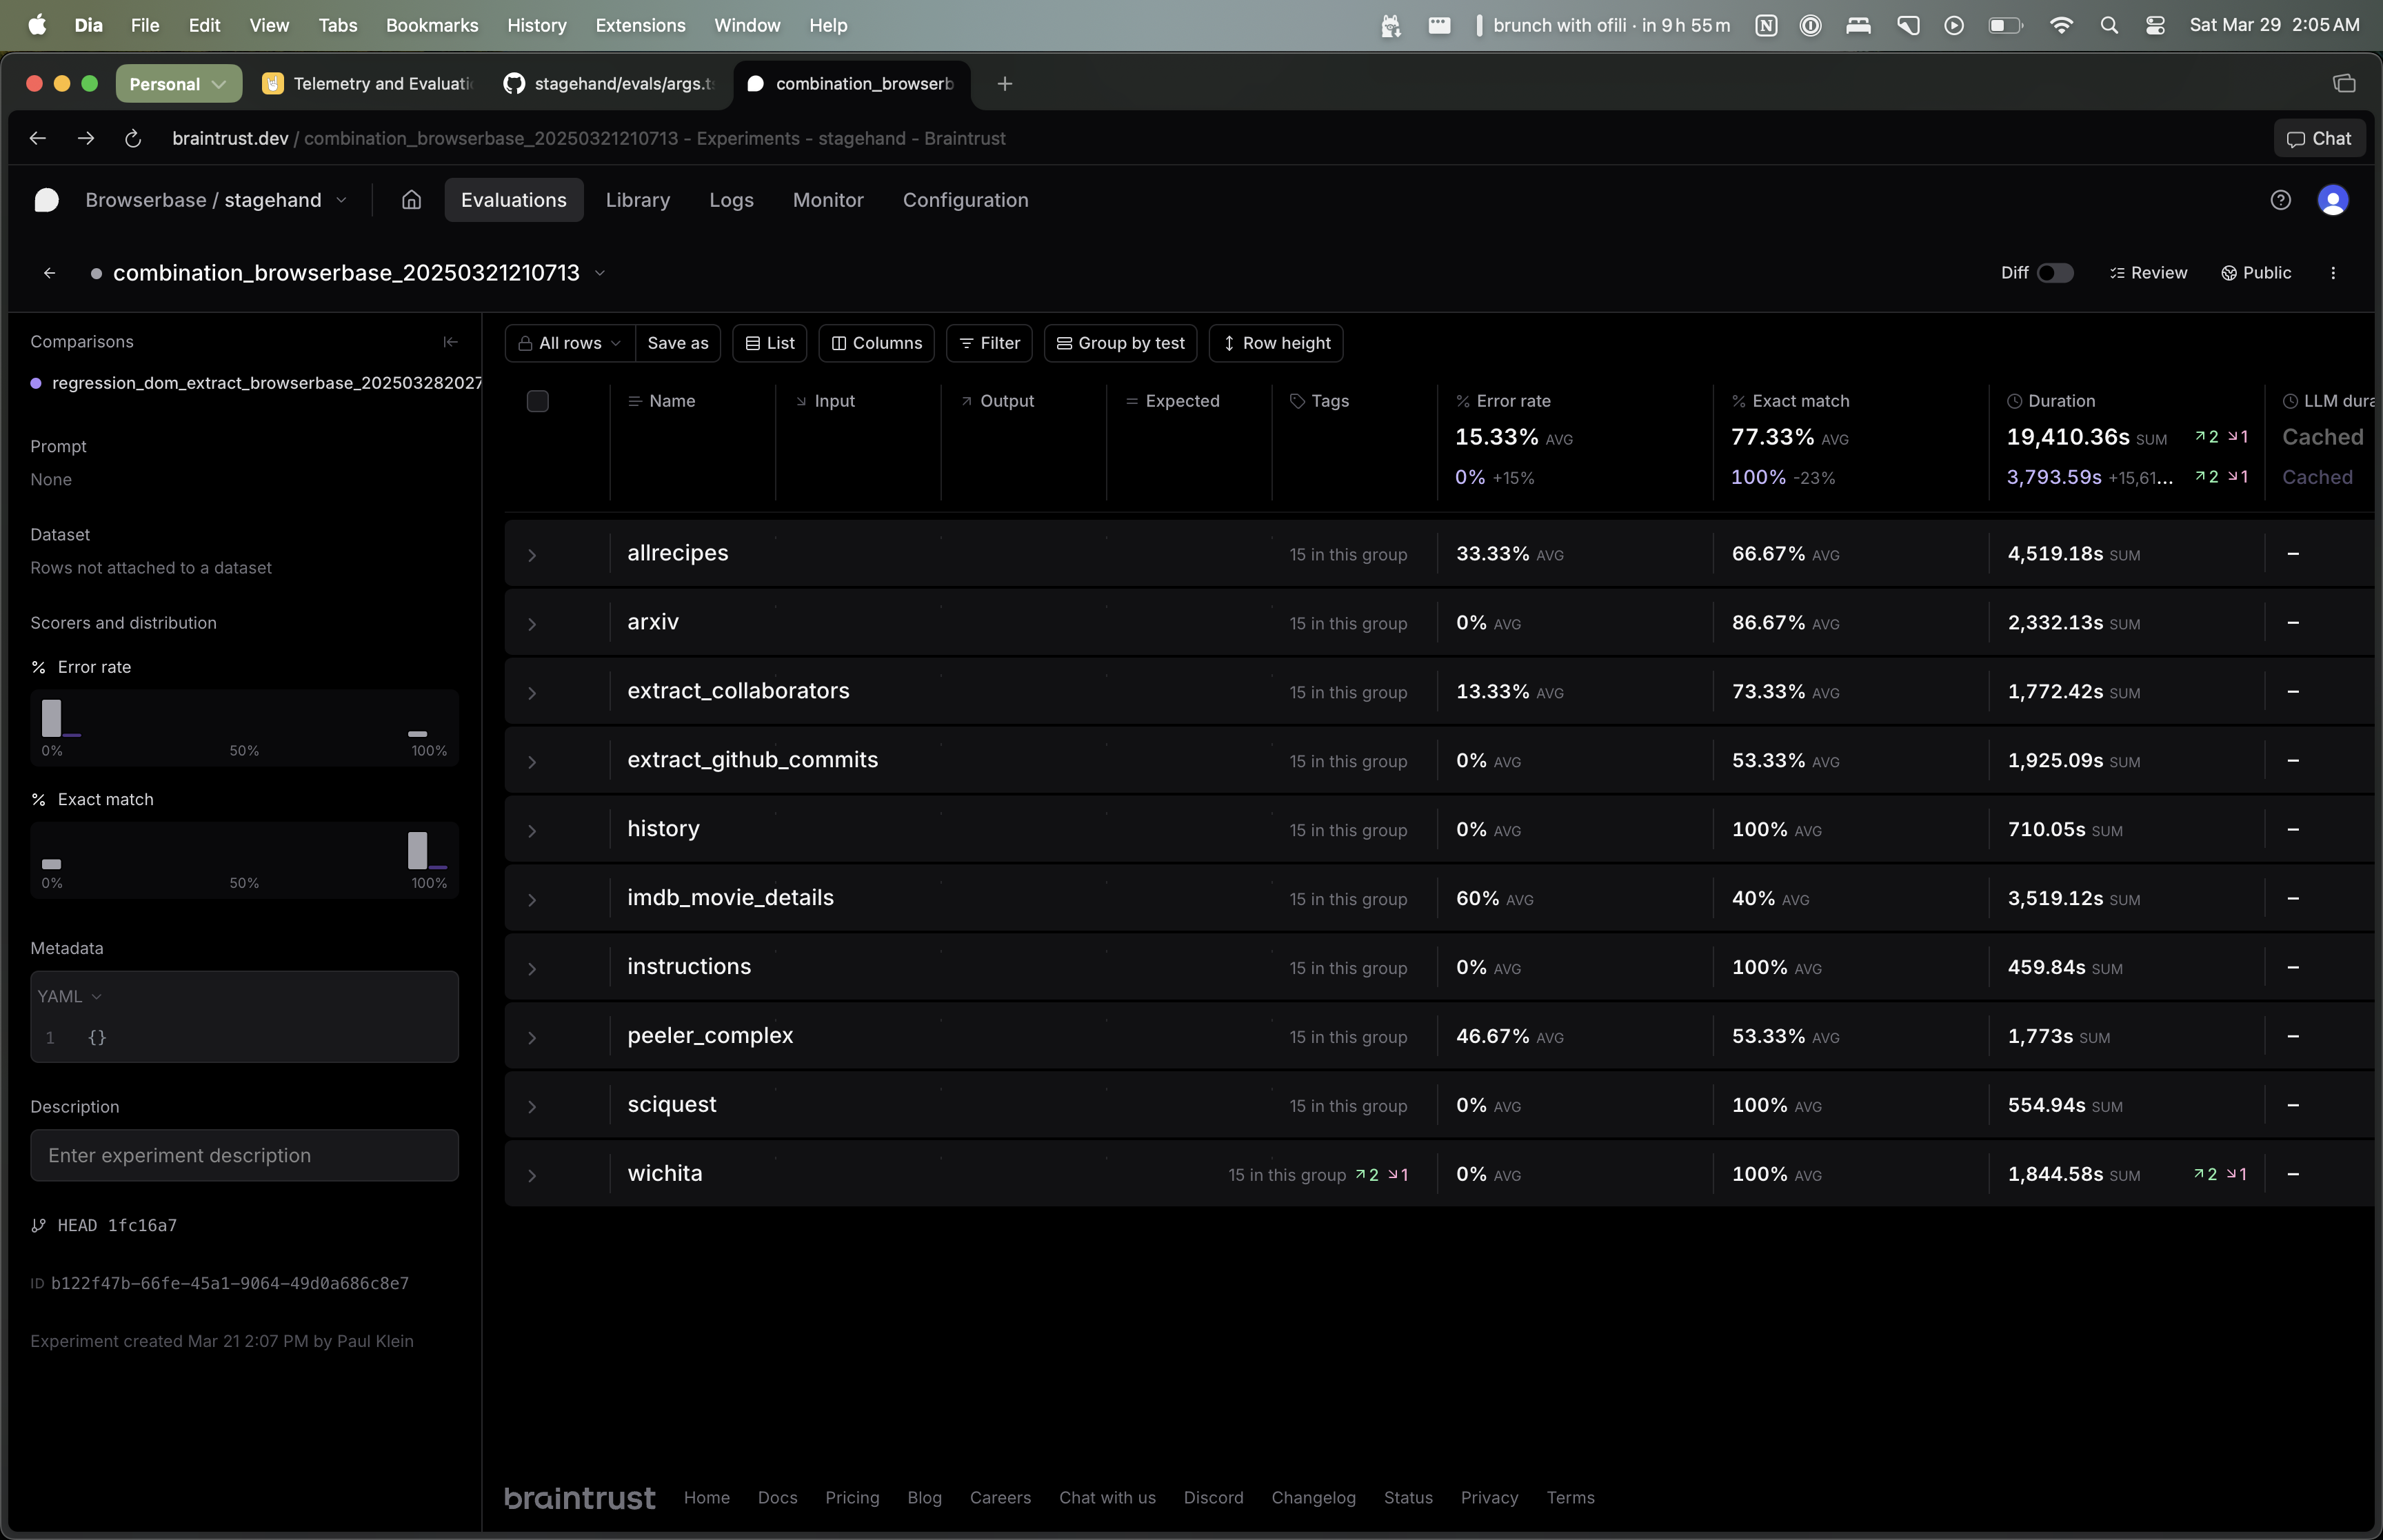Switch to the Logs tab
This screenshot has width=2383, height=1540.
tap(731, 200)
